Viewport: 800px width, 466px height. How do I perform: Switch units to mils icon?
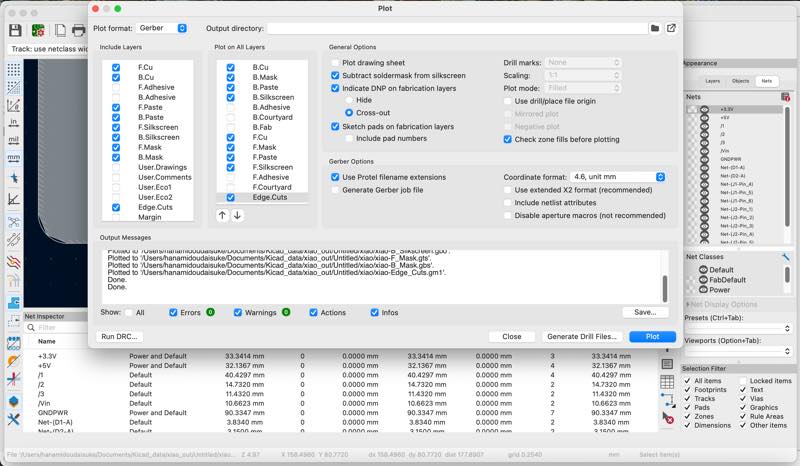(14, 140)
